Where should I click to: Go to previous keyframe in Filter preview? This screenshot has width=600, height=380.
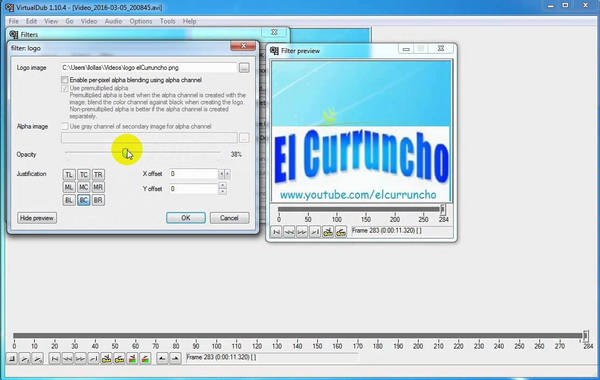(x=328, y=232)
